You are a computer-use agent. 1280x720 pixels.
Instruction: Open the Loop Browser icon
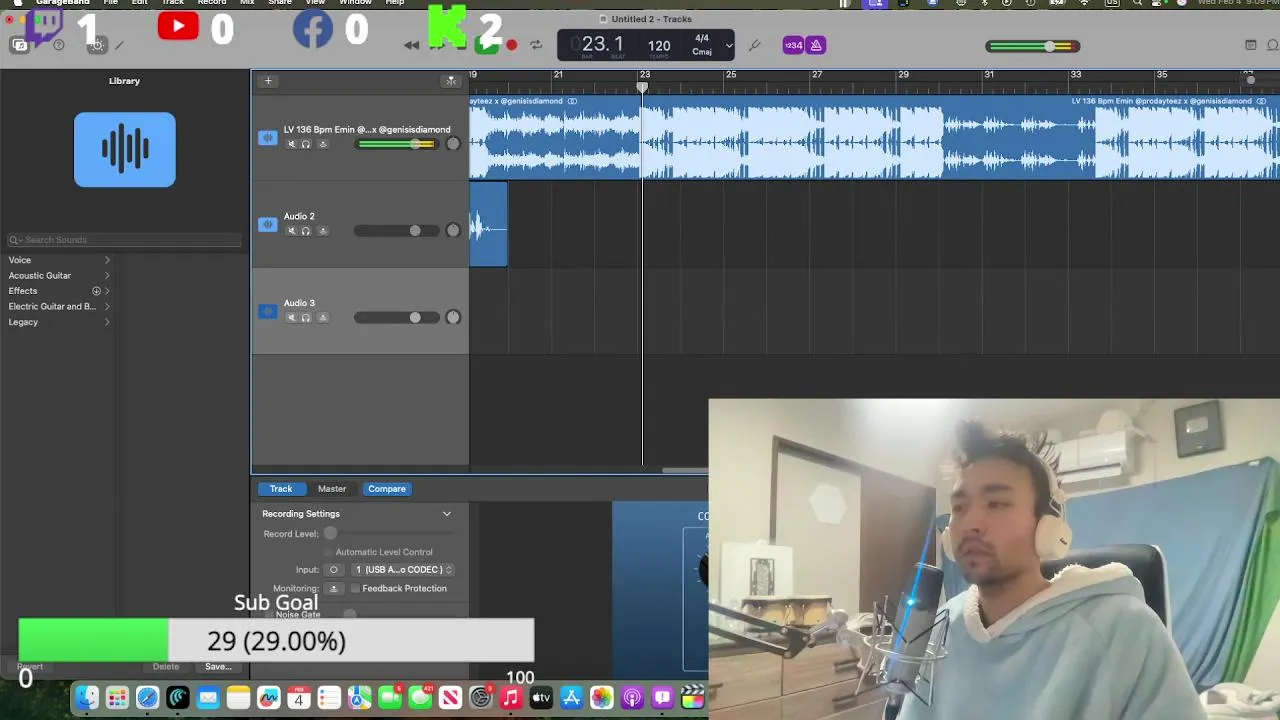1273,45
